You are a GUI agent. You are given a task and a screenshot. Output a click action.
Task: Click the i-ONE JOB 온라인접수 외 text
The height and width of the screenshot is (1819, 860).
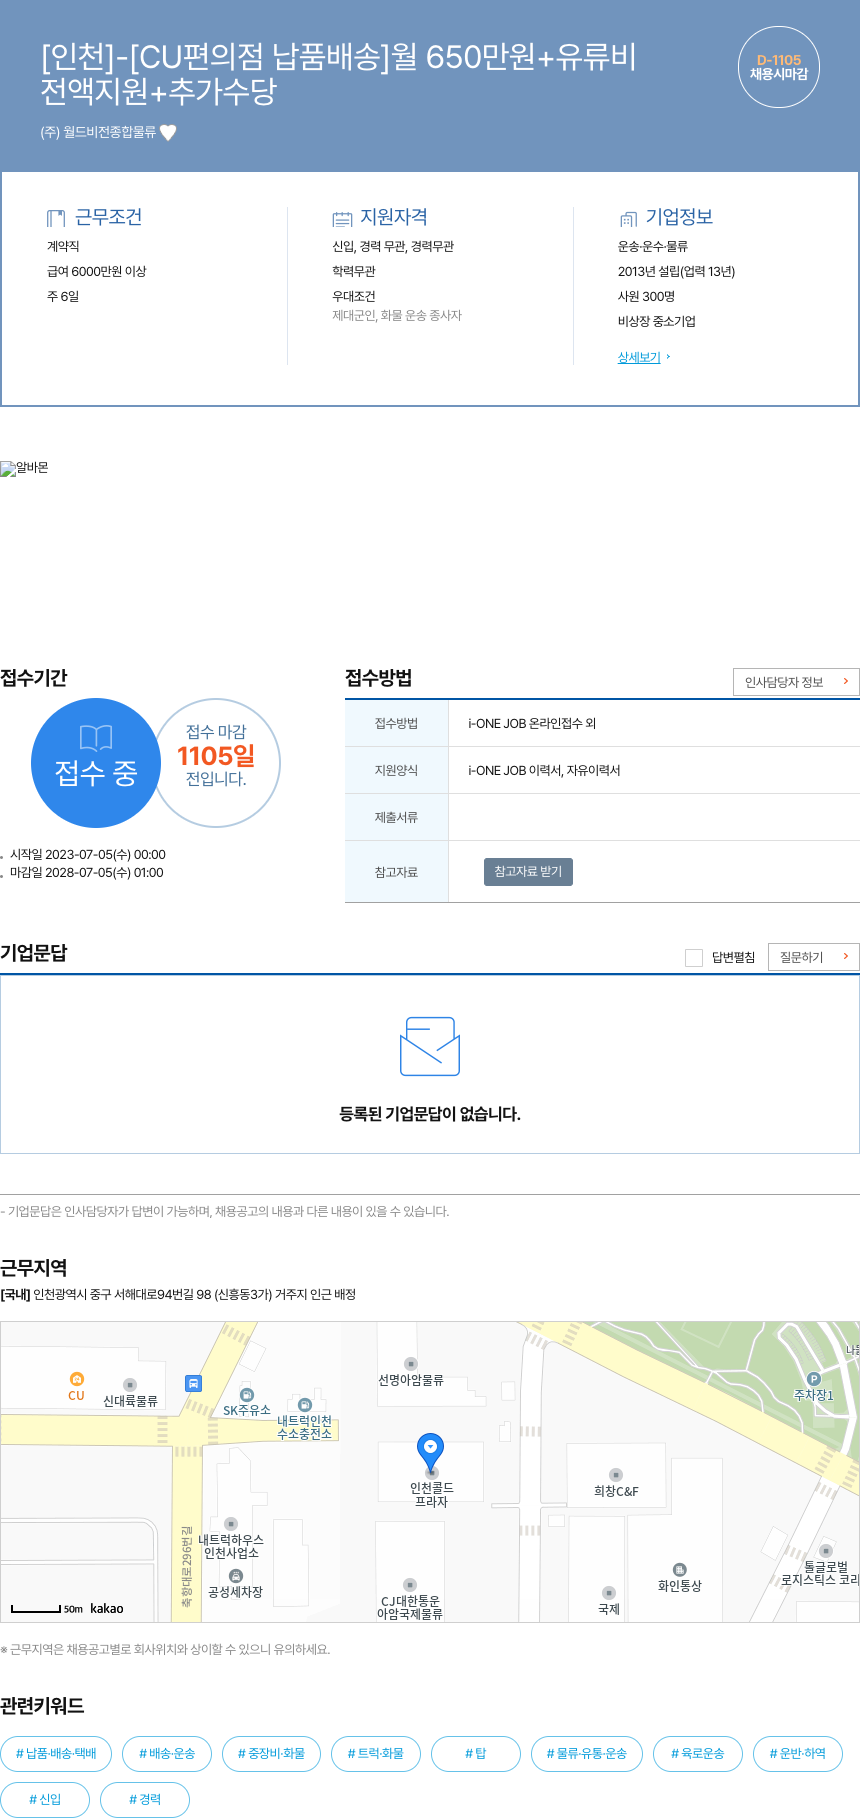pyautogui.click(x=532, y=723)
